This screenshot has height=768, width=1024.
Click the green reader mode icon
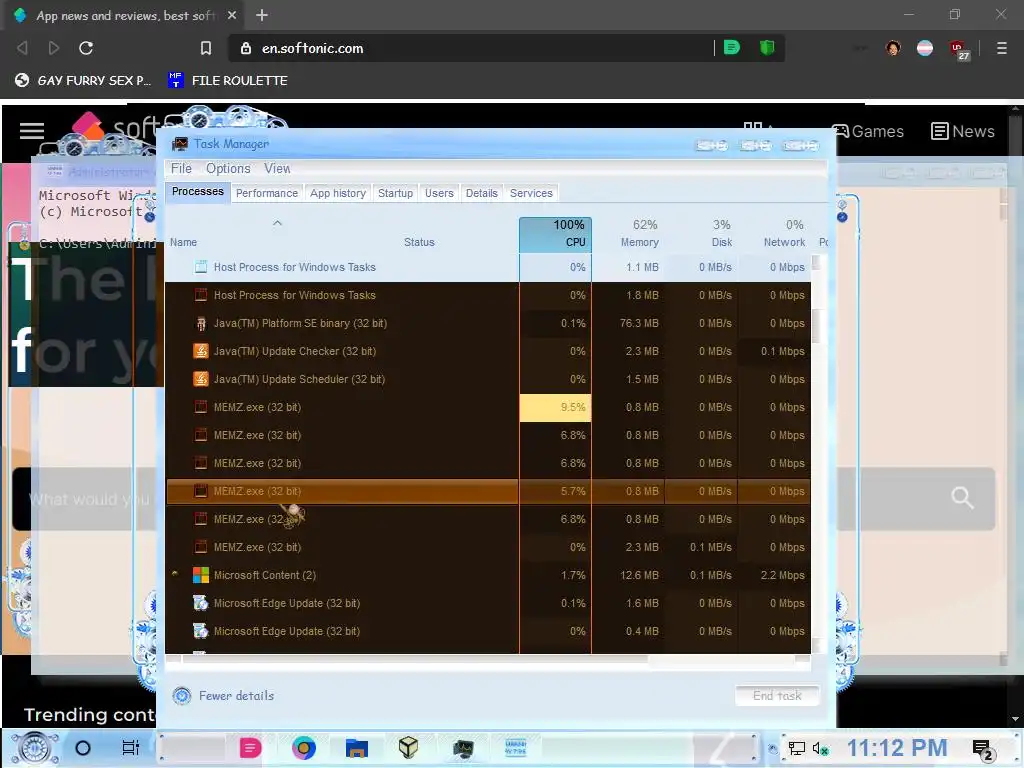pos(731,47)
